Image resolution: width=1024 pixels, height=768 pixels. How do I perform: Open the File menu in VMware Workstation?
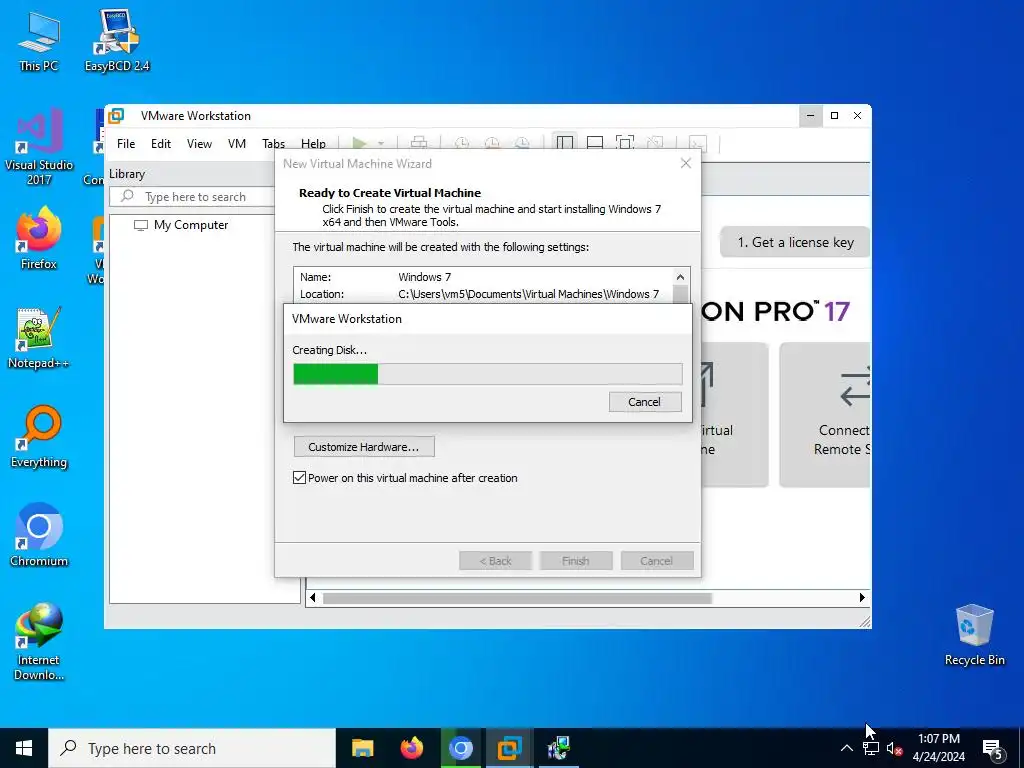pyautogui.click(x=126, y=144)
